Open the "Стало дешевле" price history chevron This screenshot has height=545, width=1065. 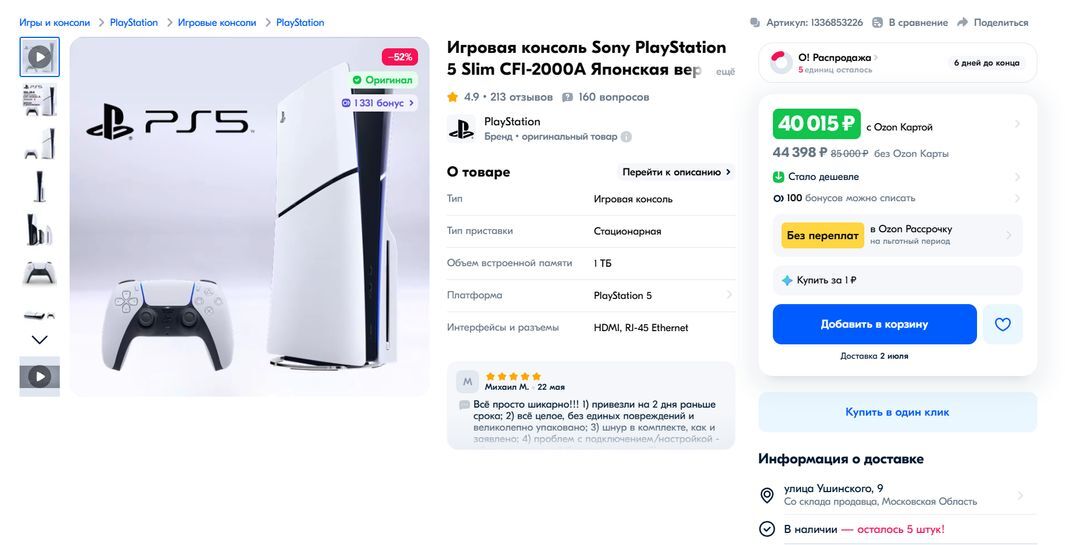point(1017,177)
